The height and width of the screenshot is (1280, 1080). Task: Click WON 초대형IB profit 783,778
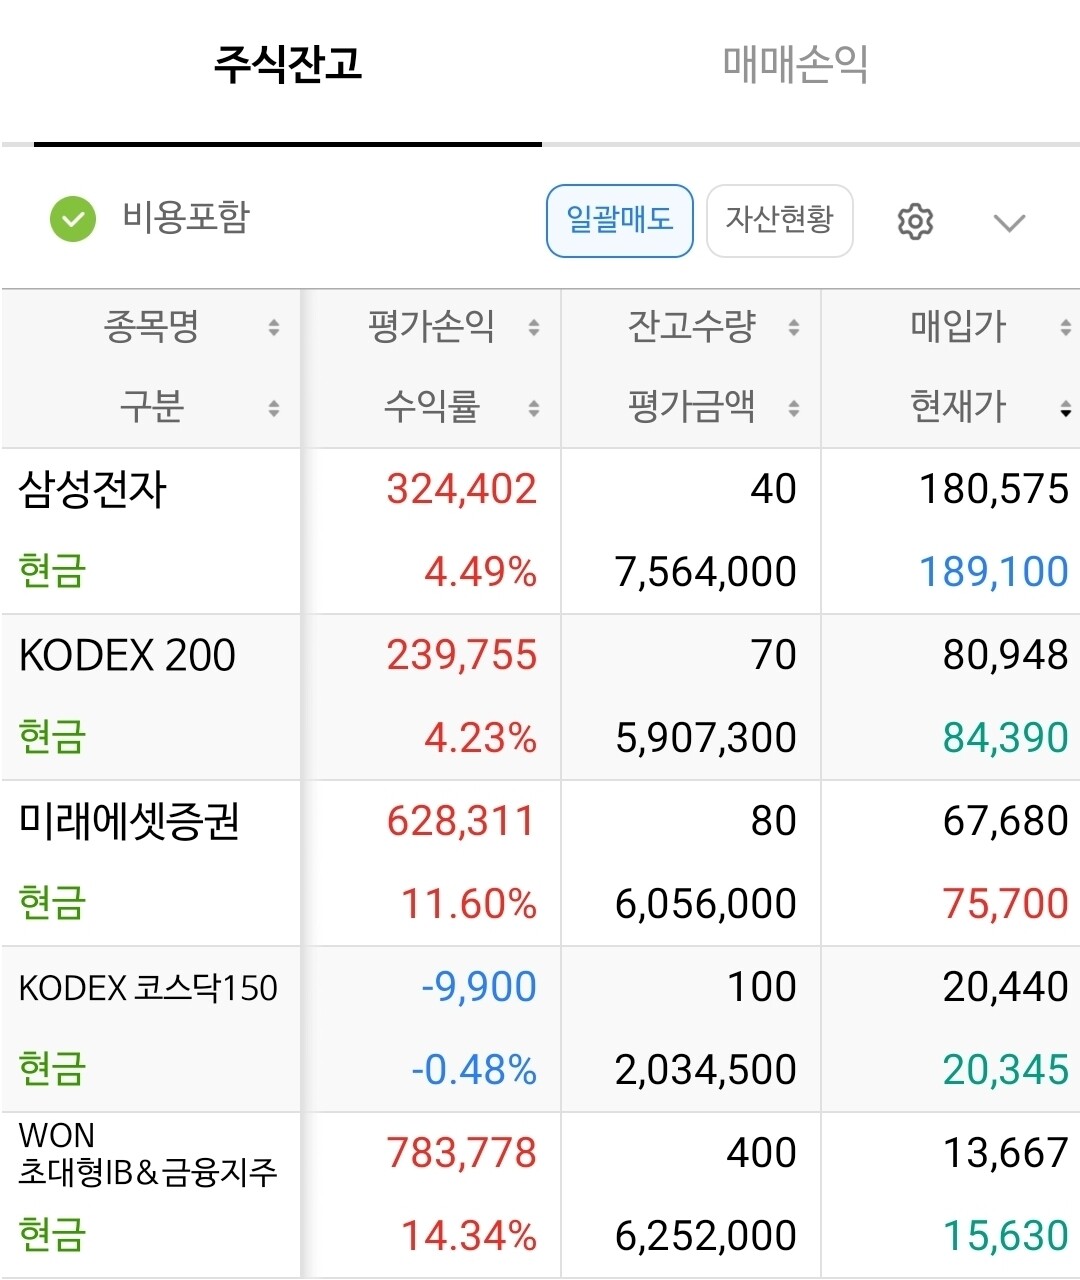tap(462, 1153)
